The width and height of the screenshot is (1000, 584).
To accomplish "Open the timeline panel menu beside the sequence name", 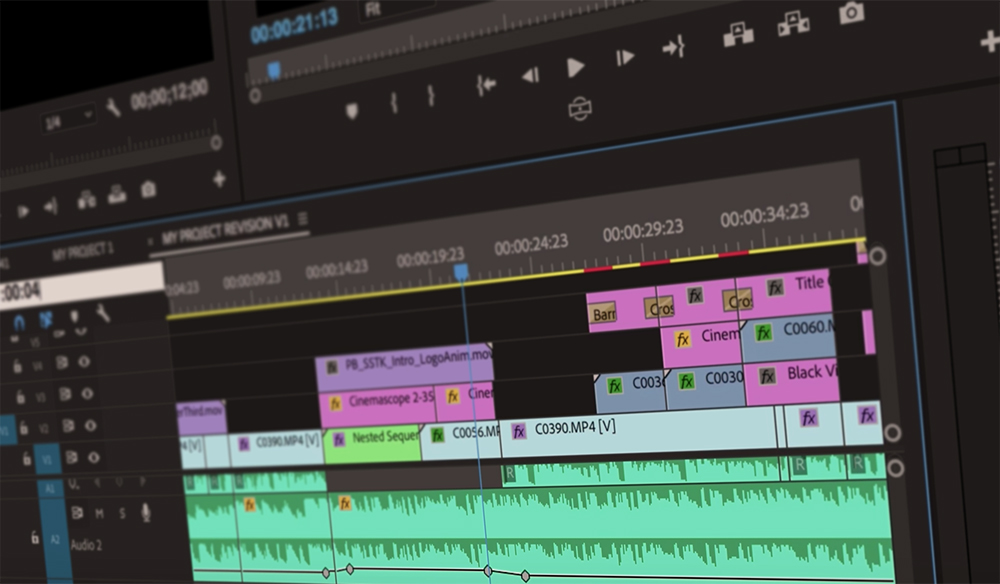I will click(x=303, y=221).
